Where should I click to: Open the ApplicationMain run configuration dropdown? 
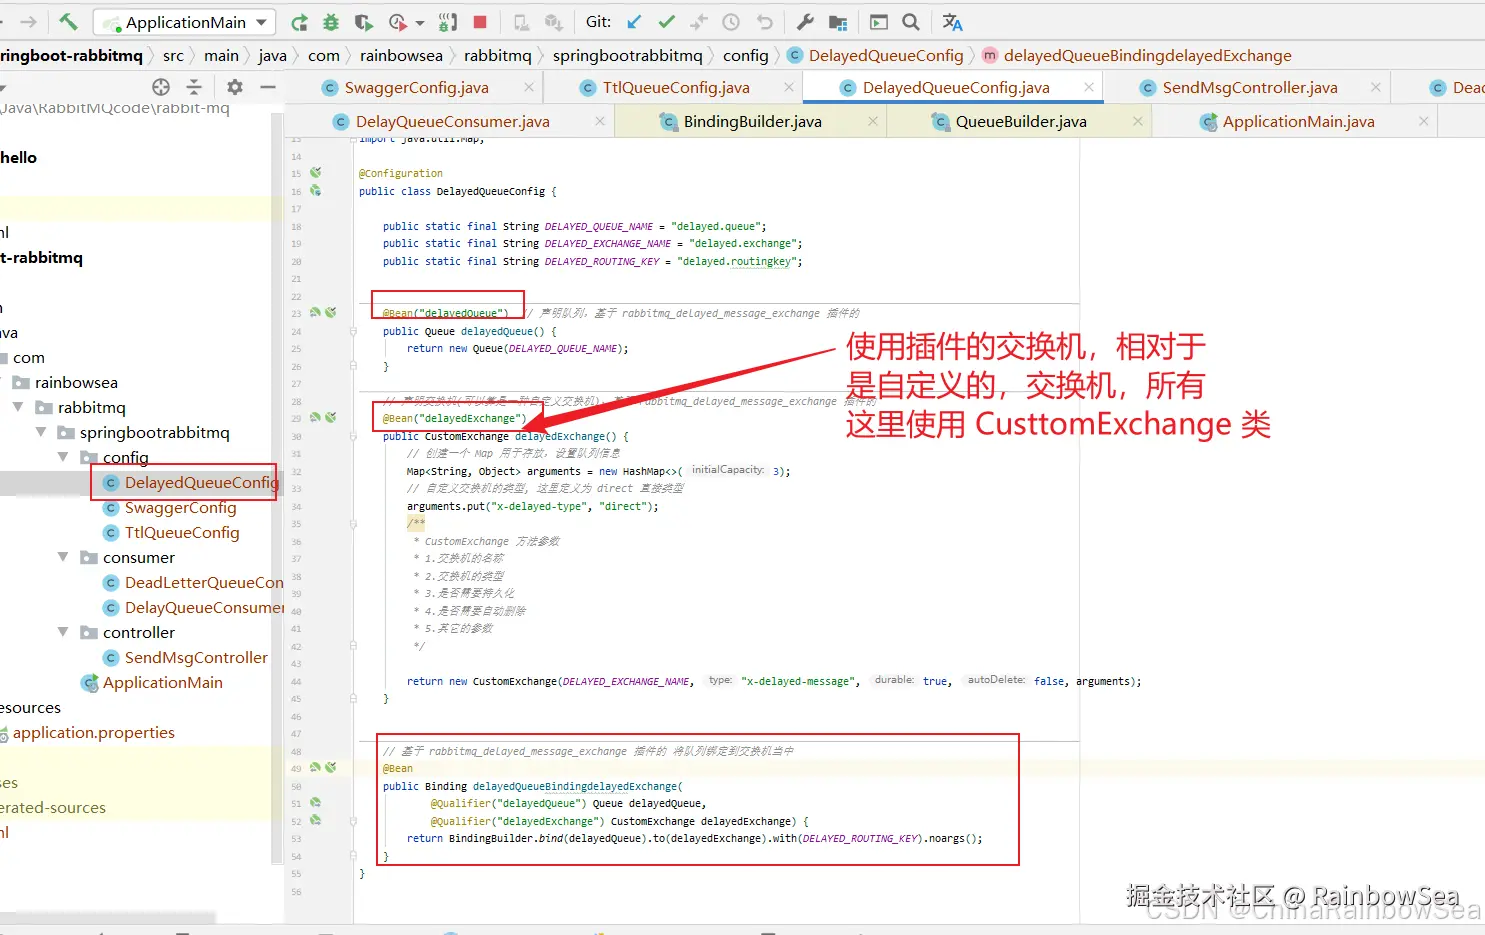point(185,22)
